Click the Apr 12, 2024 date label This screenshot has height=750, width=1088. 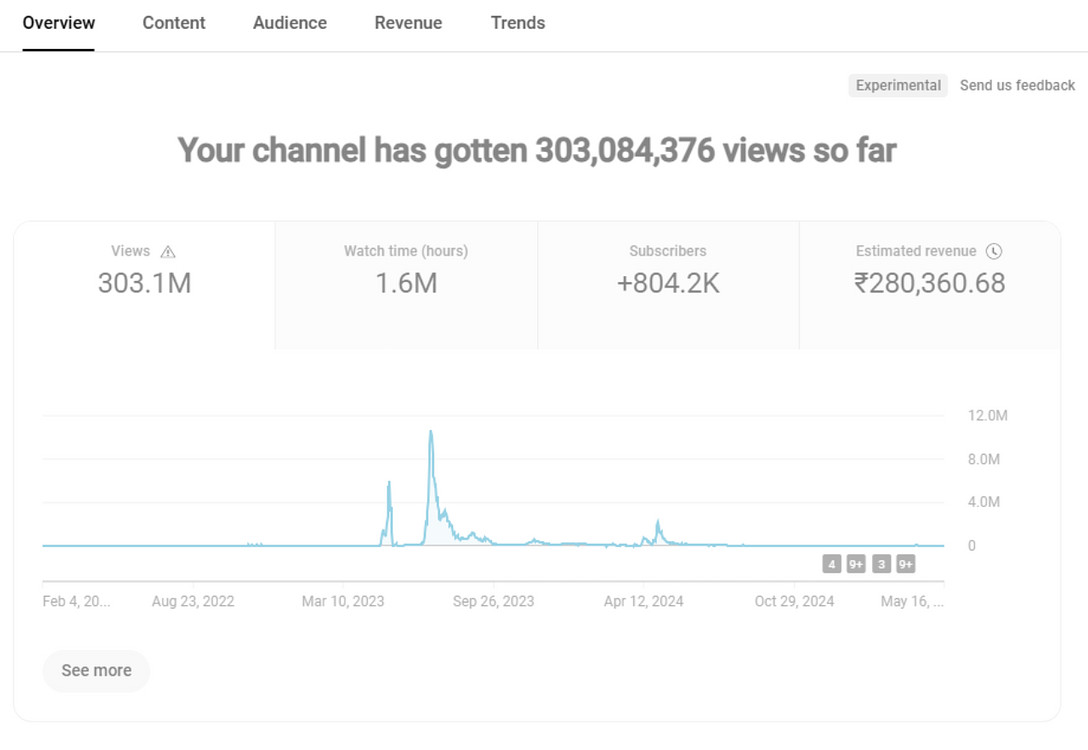click(643, 602)
